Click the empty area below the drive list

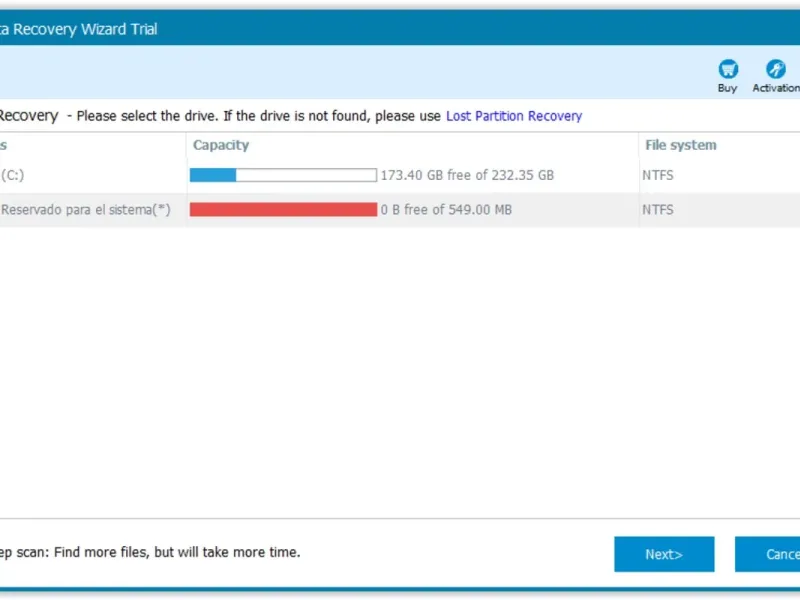(400, 380)
